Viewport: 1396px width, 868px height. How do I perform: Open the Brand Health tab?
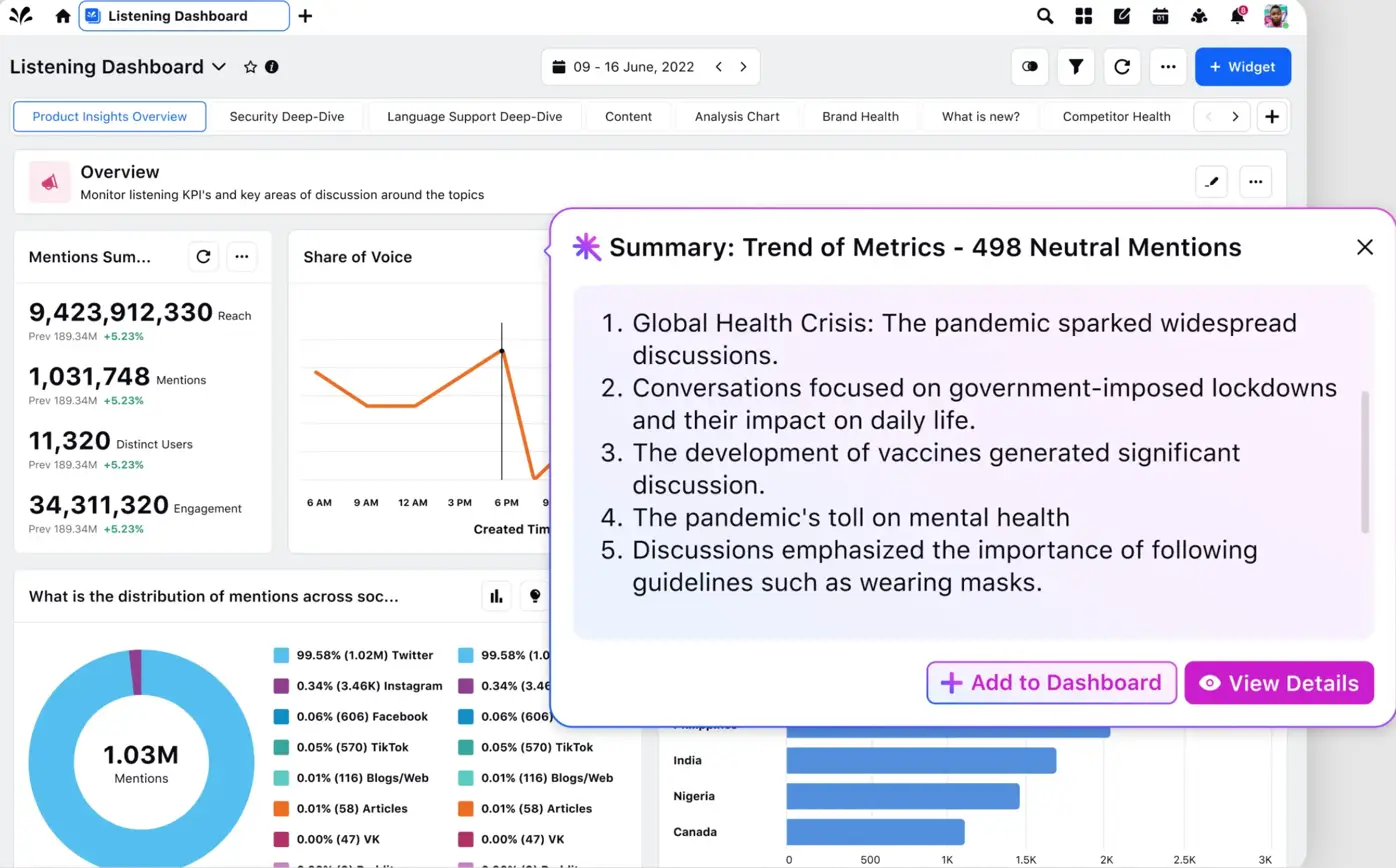860,117
